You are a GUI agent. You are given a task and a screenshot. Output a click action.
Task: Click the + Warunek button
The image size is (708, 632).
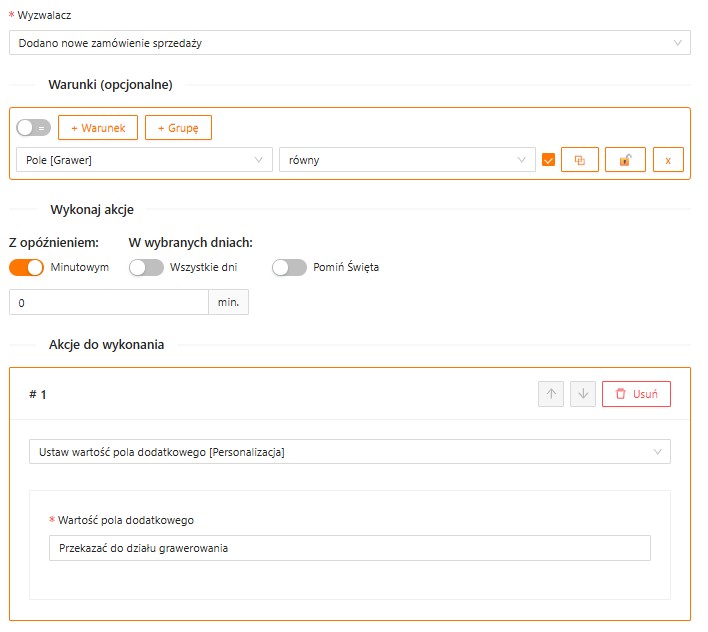97,128
